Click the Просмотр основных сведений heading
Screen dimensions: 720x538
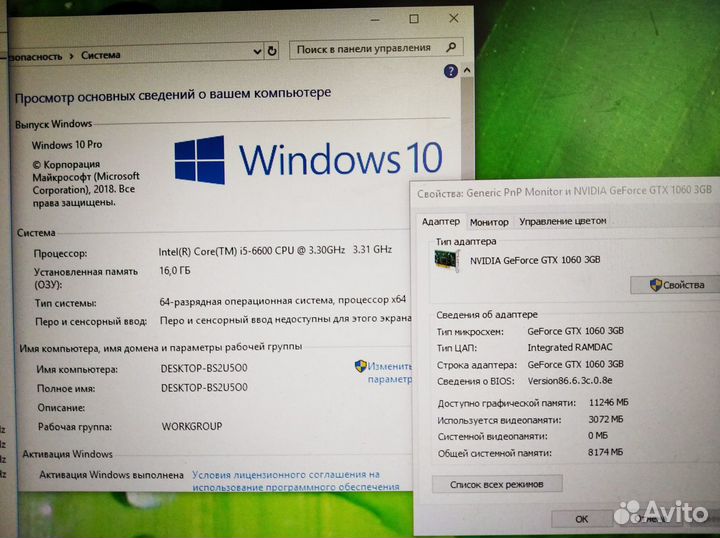173,95
